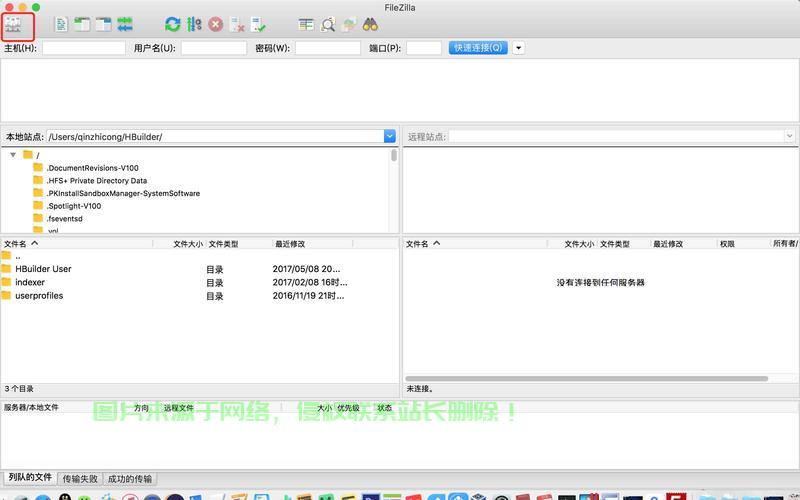This screenshot has height=500, width=800.
Task: Click the 服务器/本地文件 queue column header
Action: pyautogui.click(x=31, y=408)
